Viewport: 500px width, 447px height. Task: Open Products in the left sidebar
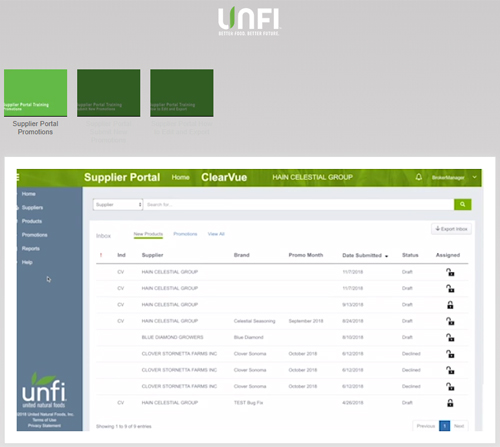32,221
